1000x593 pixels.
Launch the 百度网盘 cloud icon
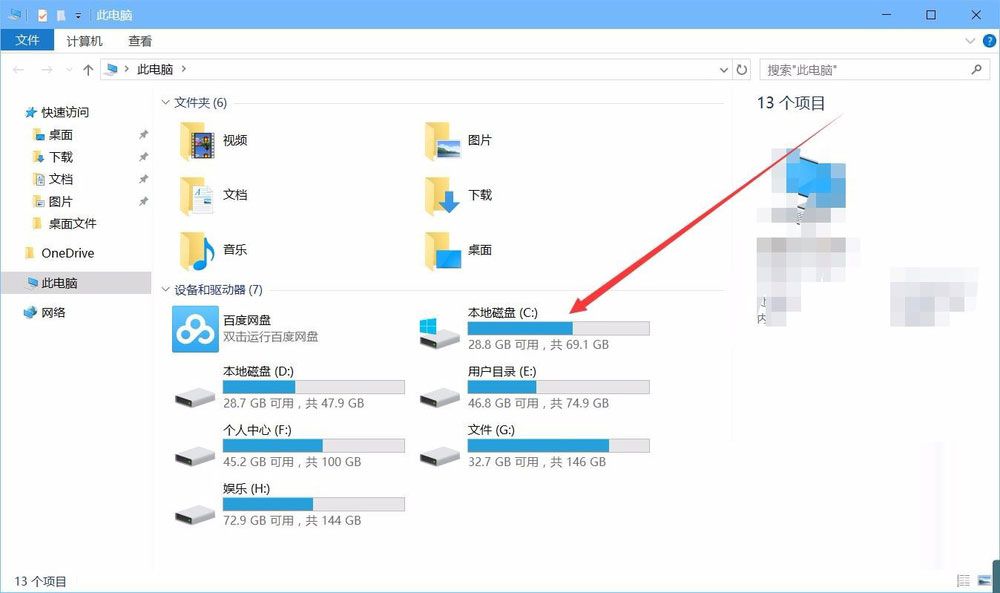click(x=195, y=328)
